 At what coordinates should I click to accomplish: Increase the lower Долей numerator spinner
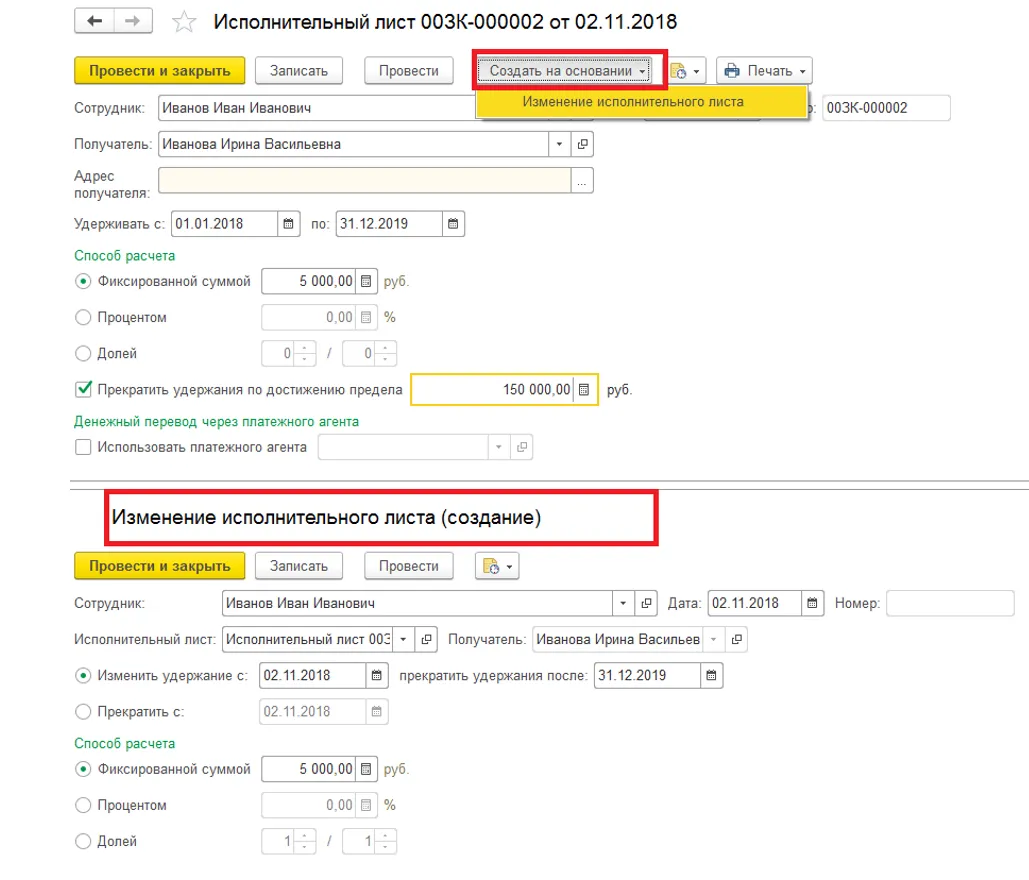click(x=306, y=836)
